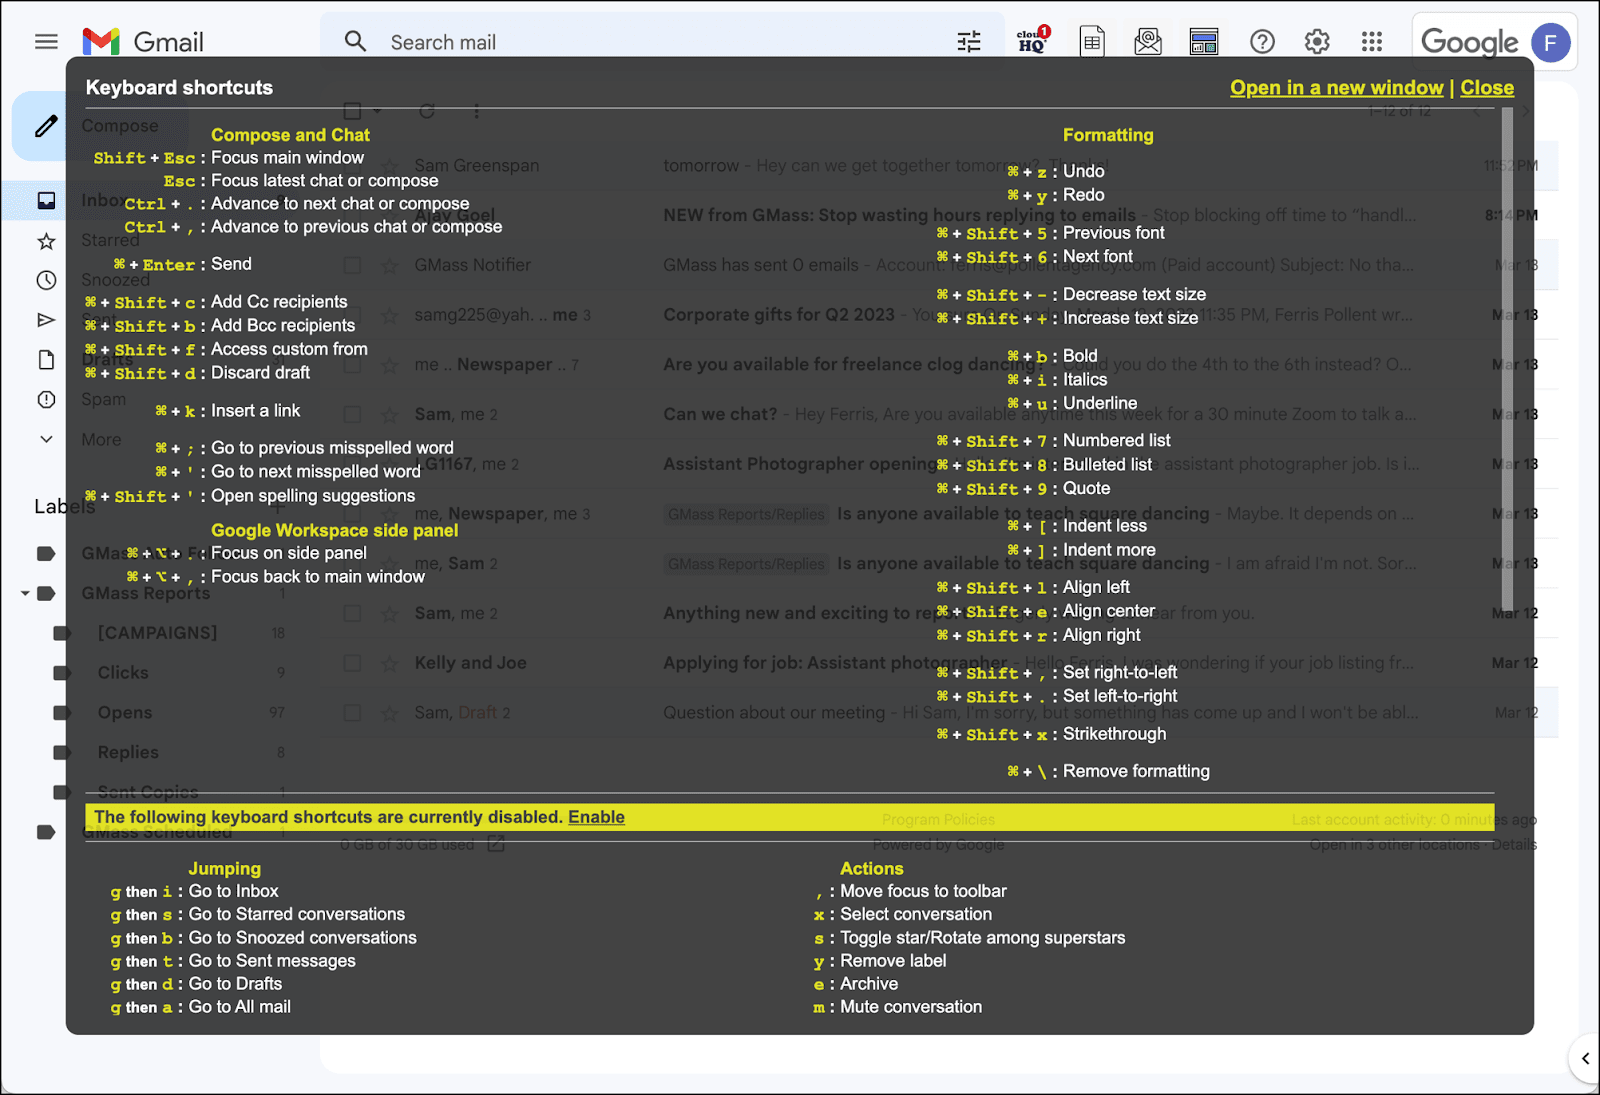This screenshot has width=1600, height=1095.
Task: Click 'Discard draft' shortcut text
Action: [x=260, y=373]
